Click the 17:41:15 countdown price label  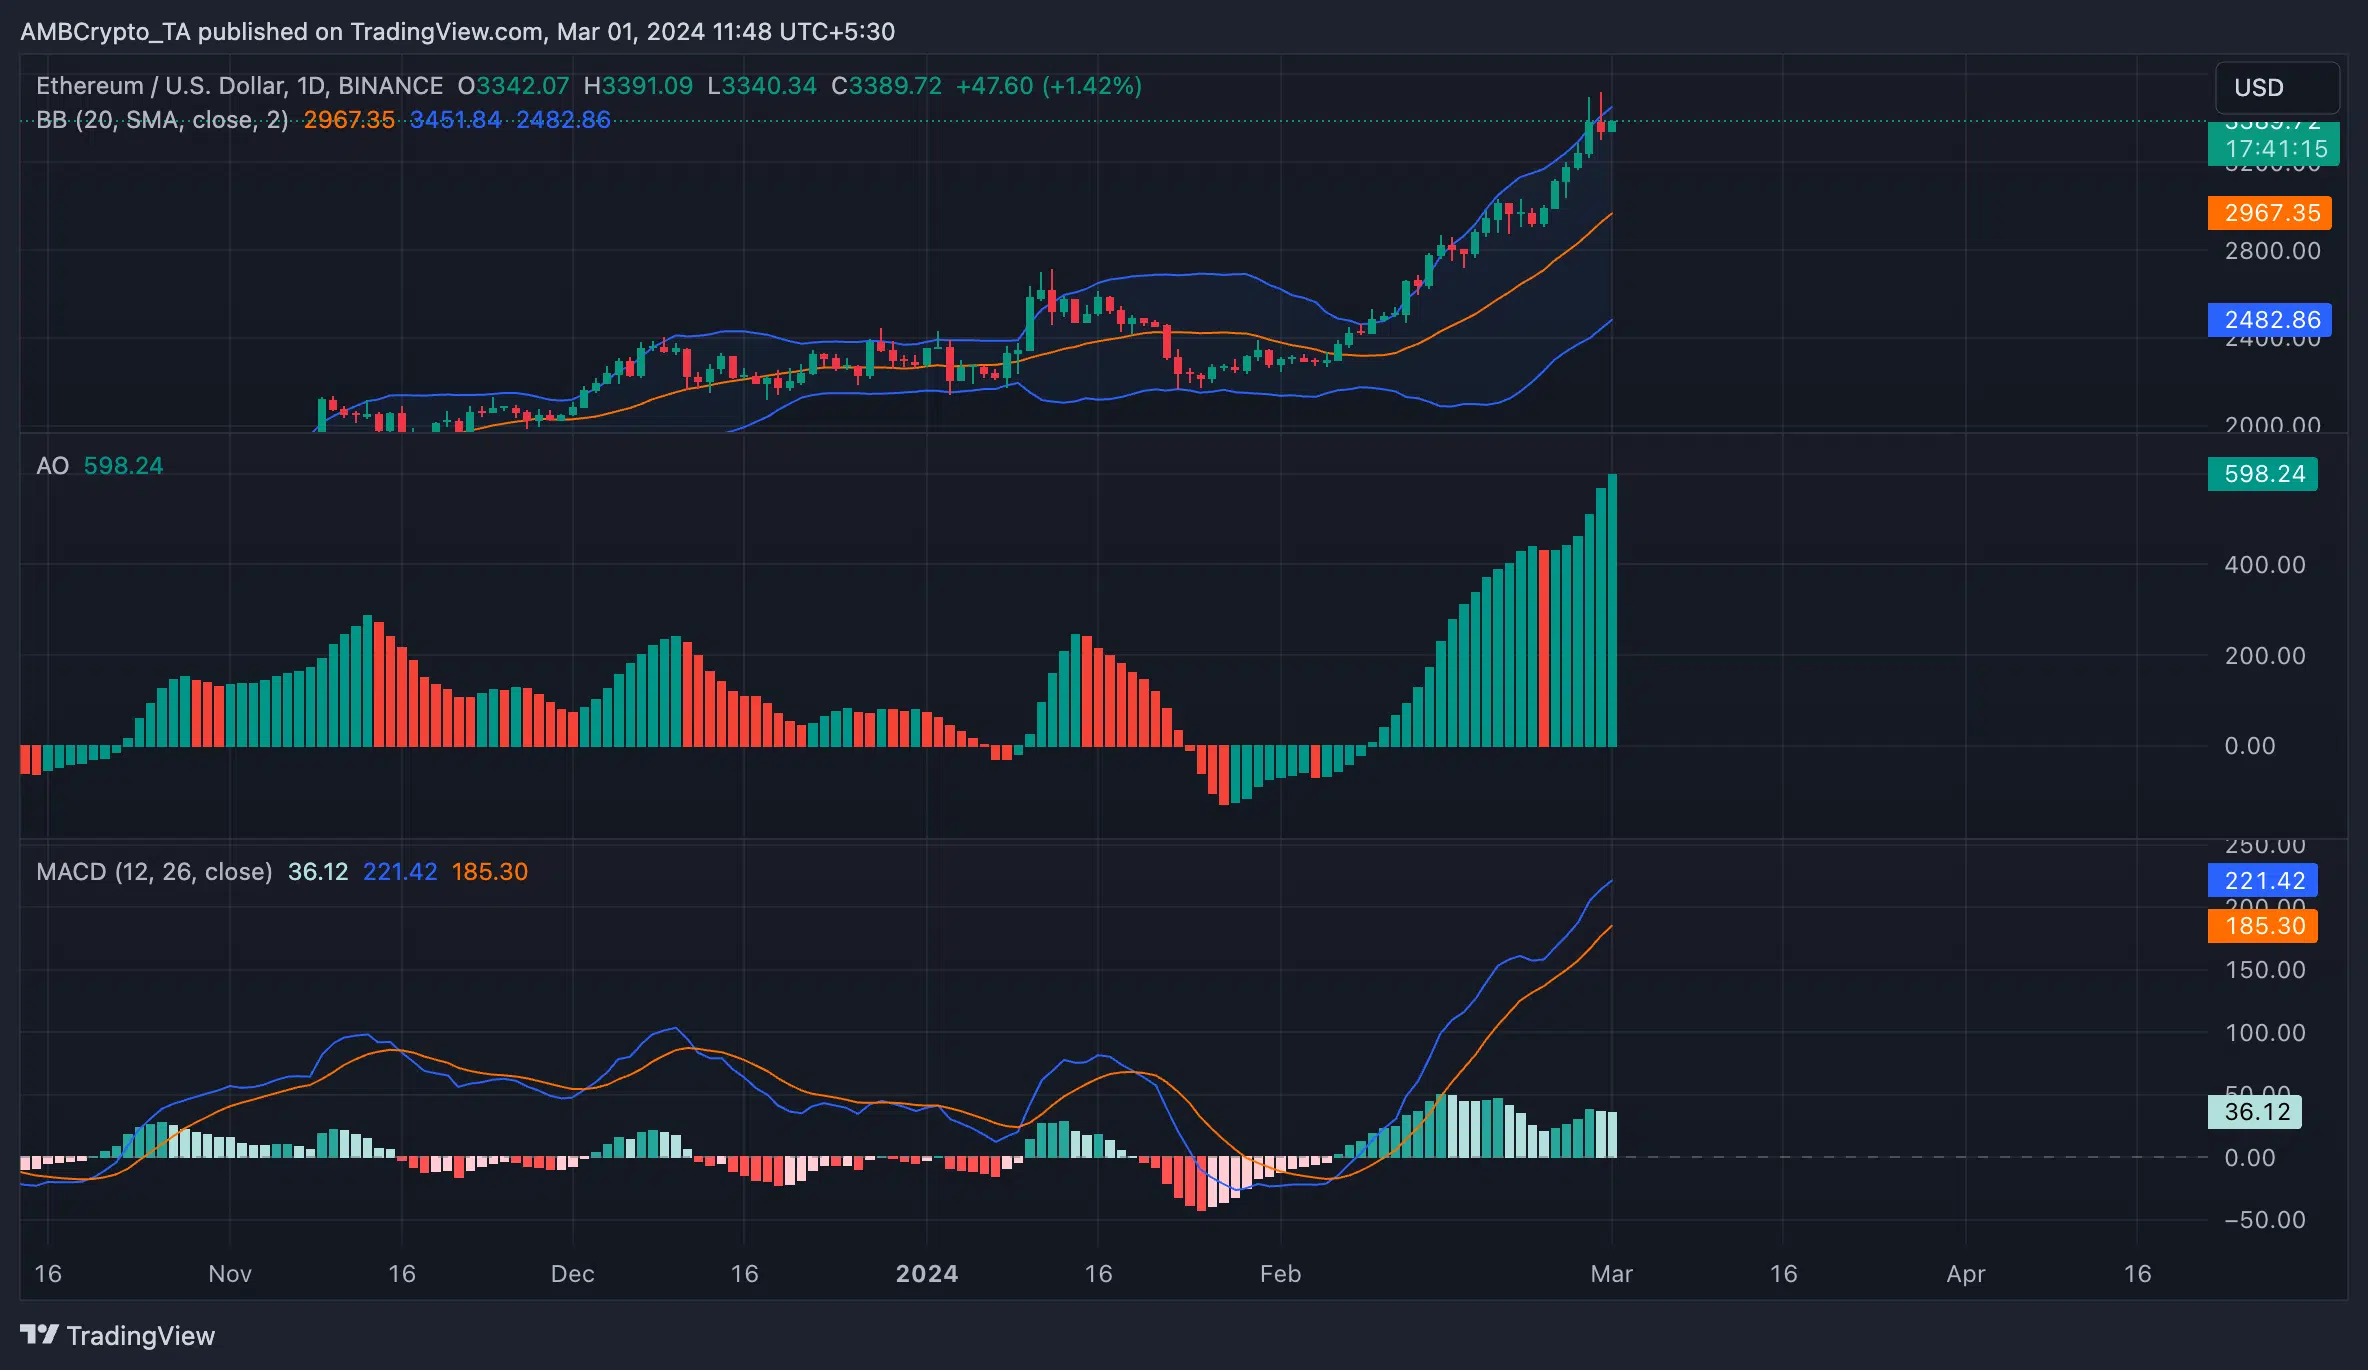2274,149
